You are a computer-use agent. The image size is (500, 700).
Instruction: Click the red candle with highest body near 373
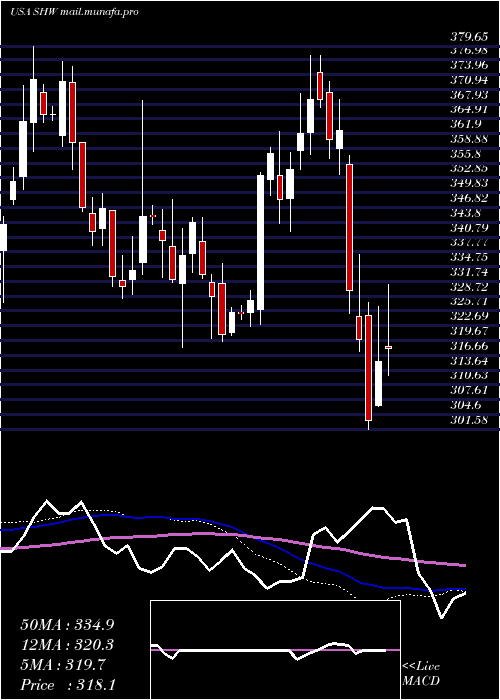tap(320, 86)
